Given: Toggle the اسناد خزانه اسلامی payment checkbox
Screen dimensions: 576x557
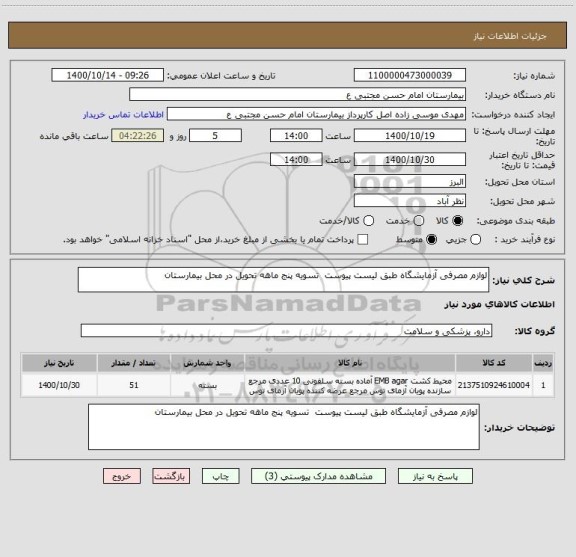Looking at the screenshot, I should pyautogui.click(x=363, y=240).
